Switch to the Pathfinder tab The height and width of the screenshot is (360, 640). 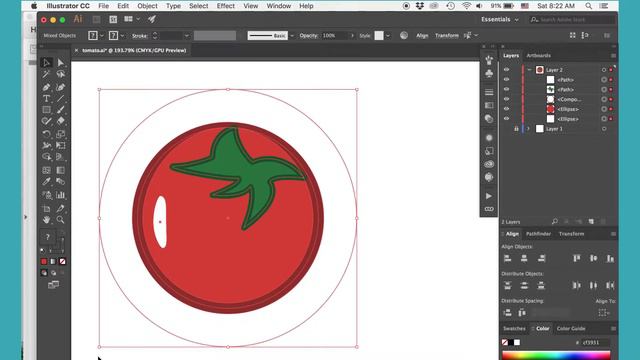(x=538, y=234)
